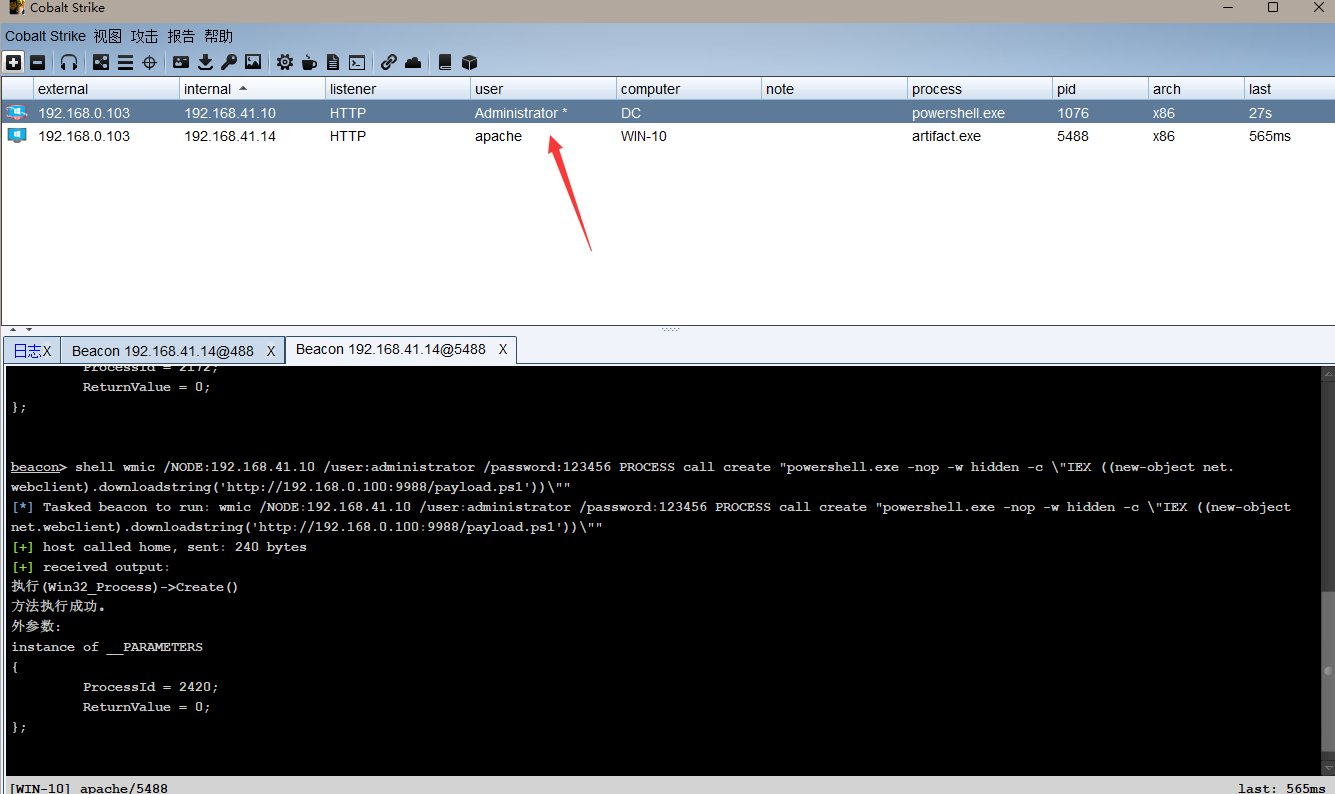Sort sessions by the external column header
The image size is (1335, 794).
click(x=106, y=89)
